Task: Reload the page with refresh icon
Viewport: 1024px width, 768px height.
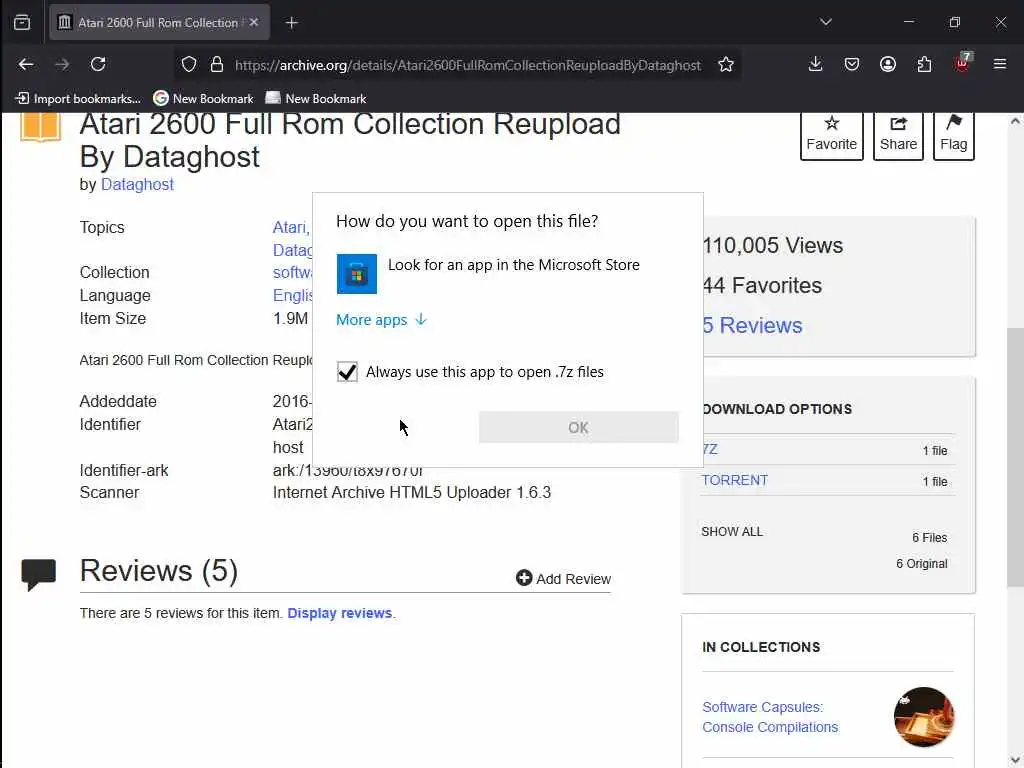Action: click(x=98, y=64)
